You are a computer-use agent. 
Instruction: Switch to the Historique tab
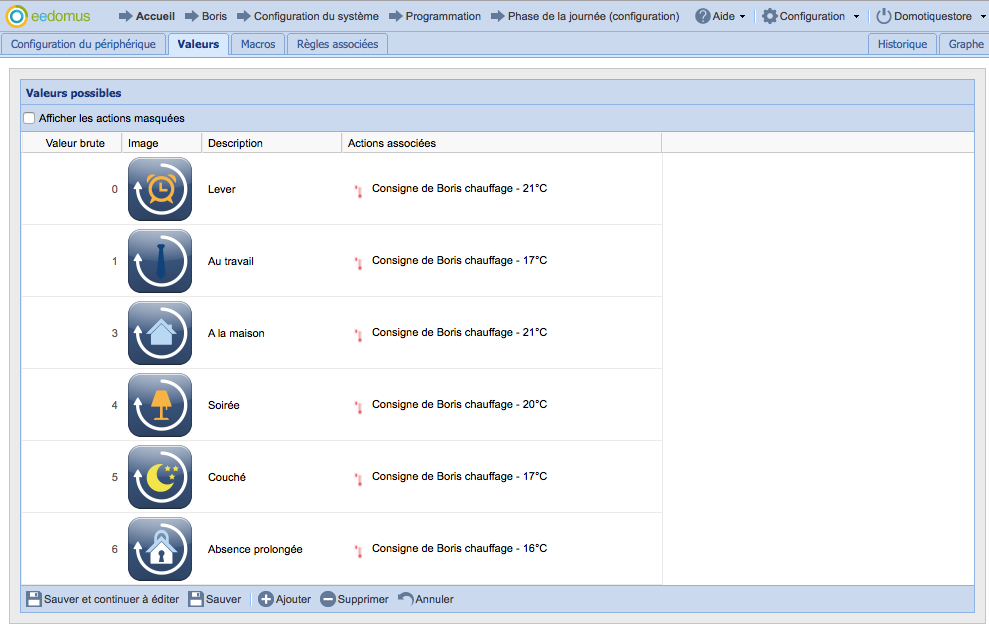click(x=903, y=44)
